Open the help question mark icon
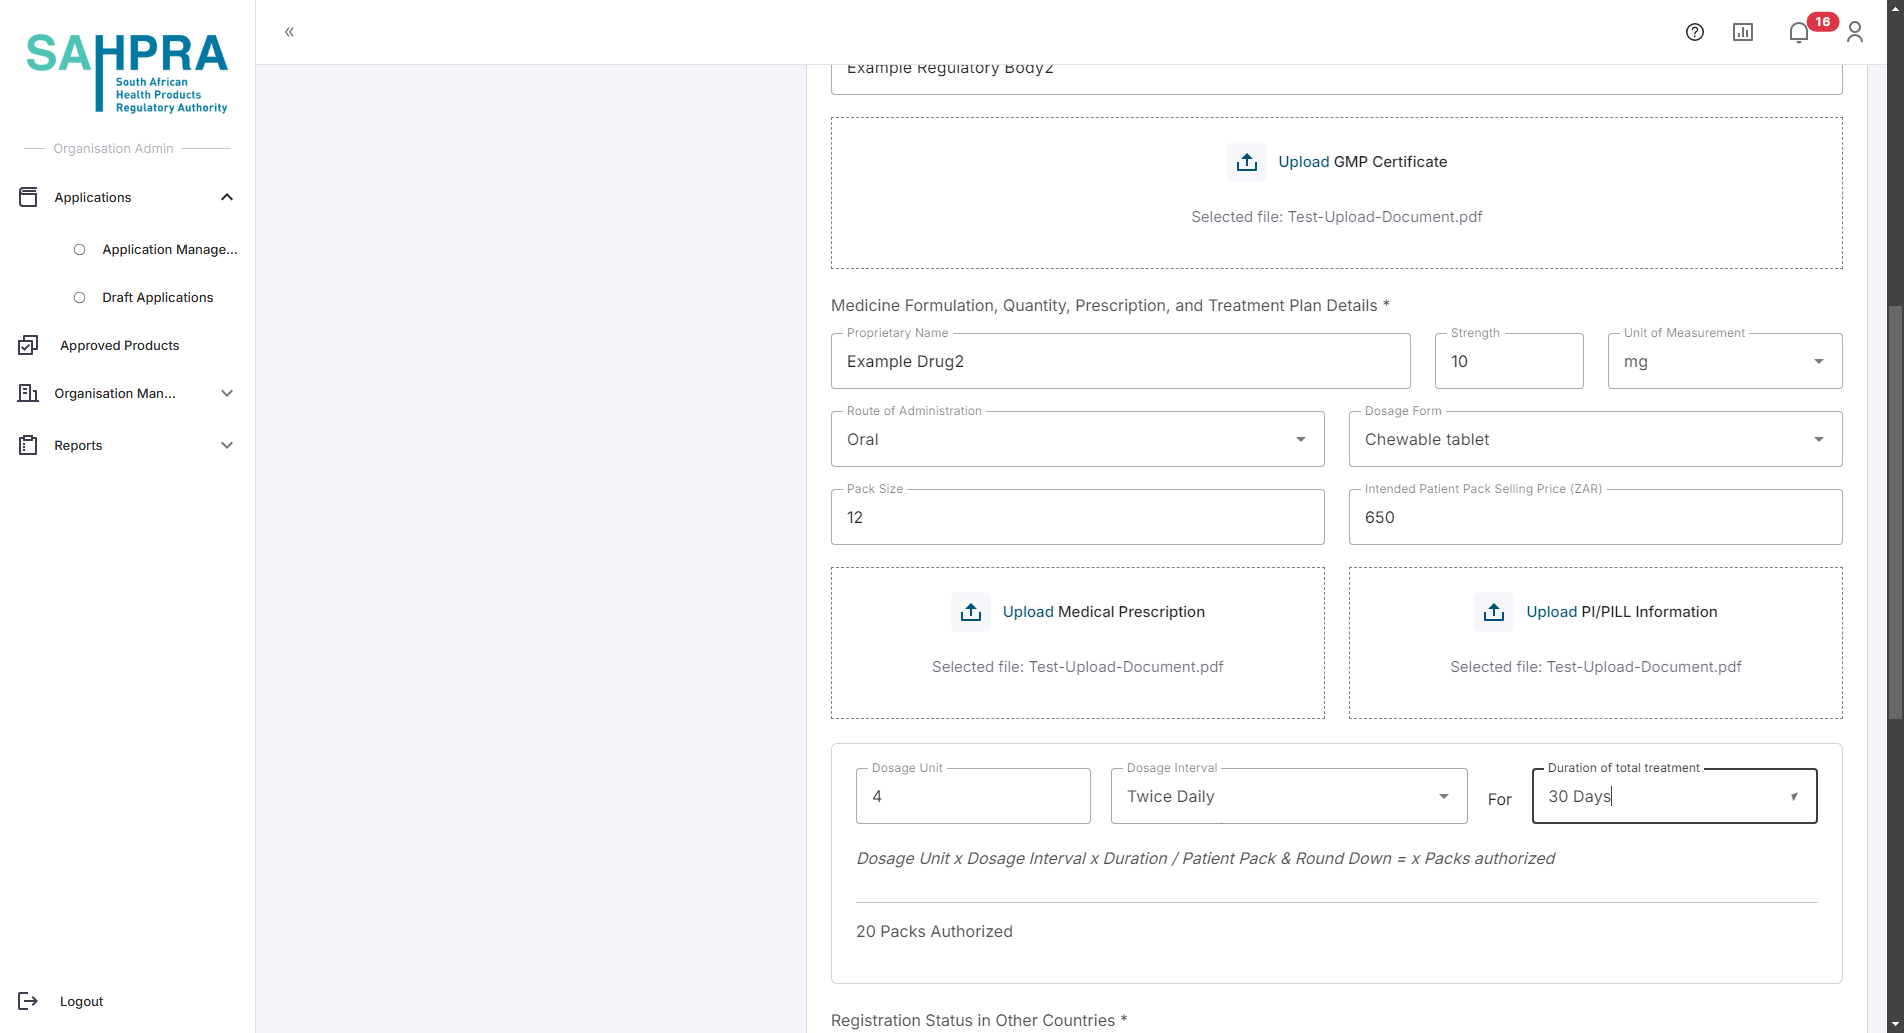Viewport: 1904px width, 1033px height. point(1694,32)
